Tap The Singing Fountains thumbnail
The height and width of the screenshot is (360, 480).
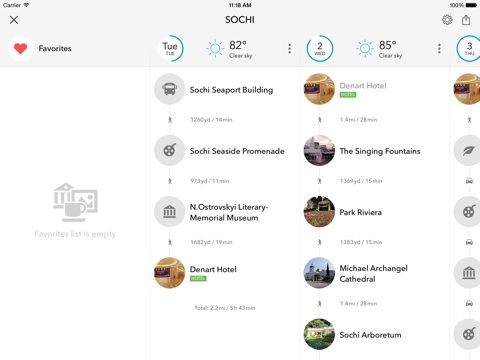click(x=319, y=150)
